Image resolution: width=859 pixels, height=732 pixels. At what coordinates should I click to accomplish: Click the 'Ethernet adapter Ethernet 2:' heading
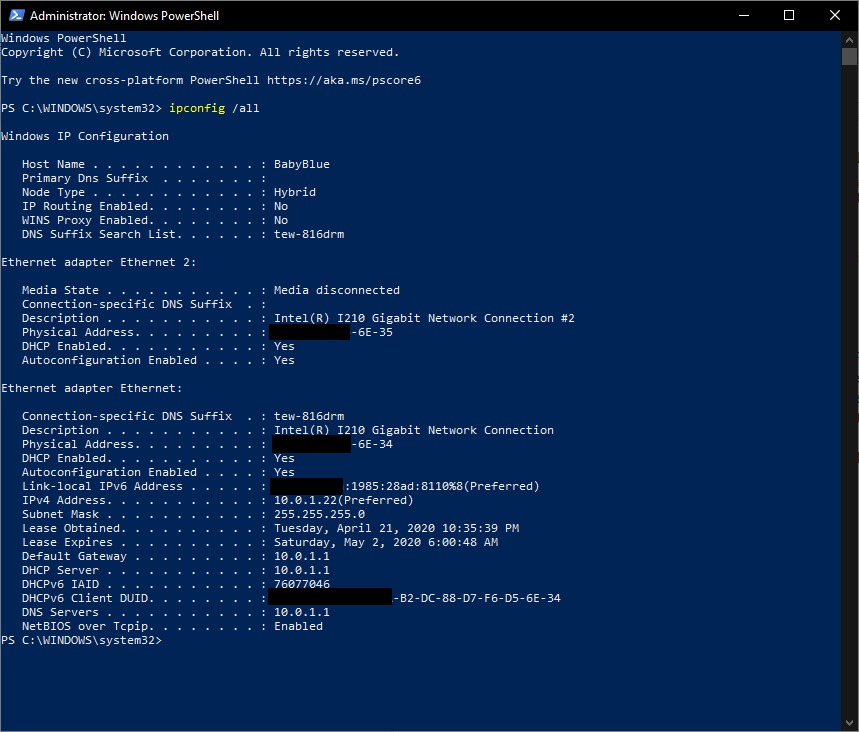(x=99, y=262)
